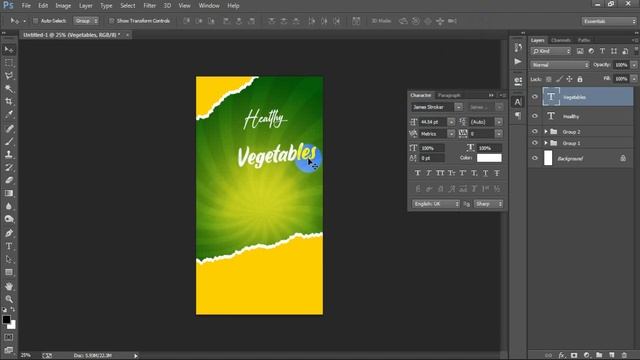Click the layer Opacity value field
This screenshot has height=360, width=640.
[621, 65]
